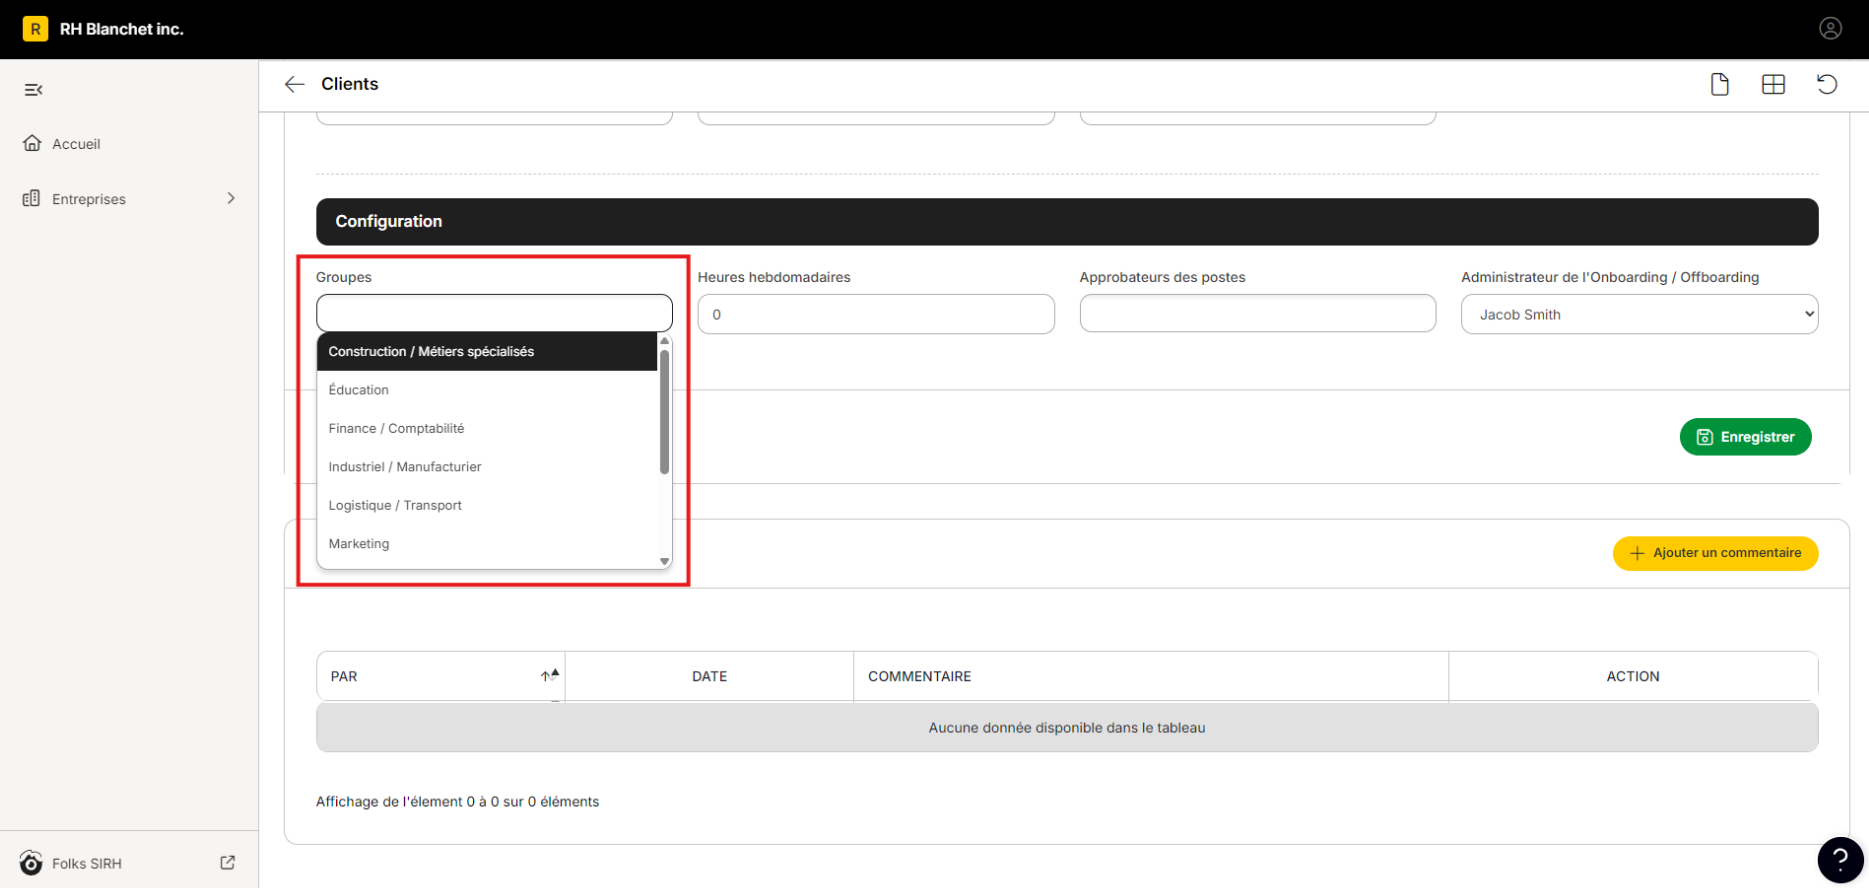This screenshot has height=888, width=1869.
Task: Click the dropdown list scroll up arrow
Action: tap(664, 341)
